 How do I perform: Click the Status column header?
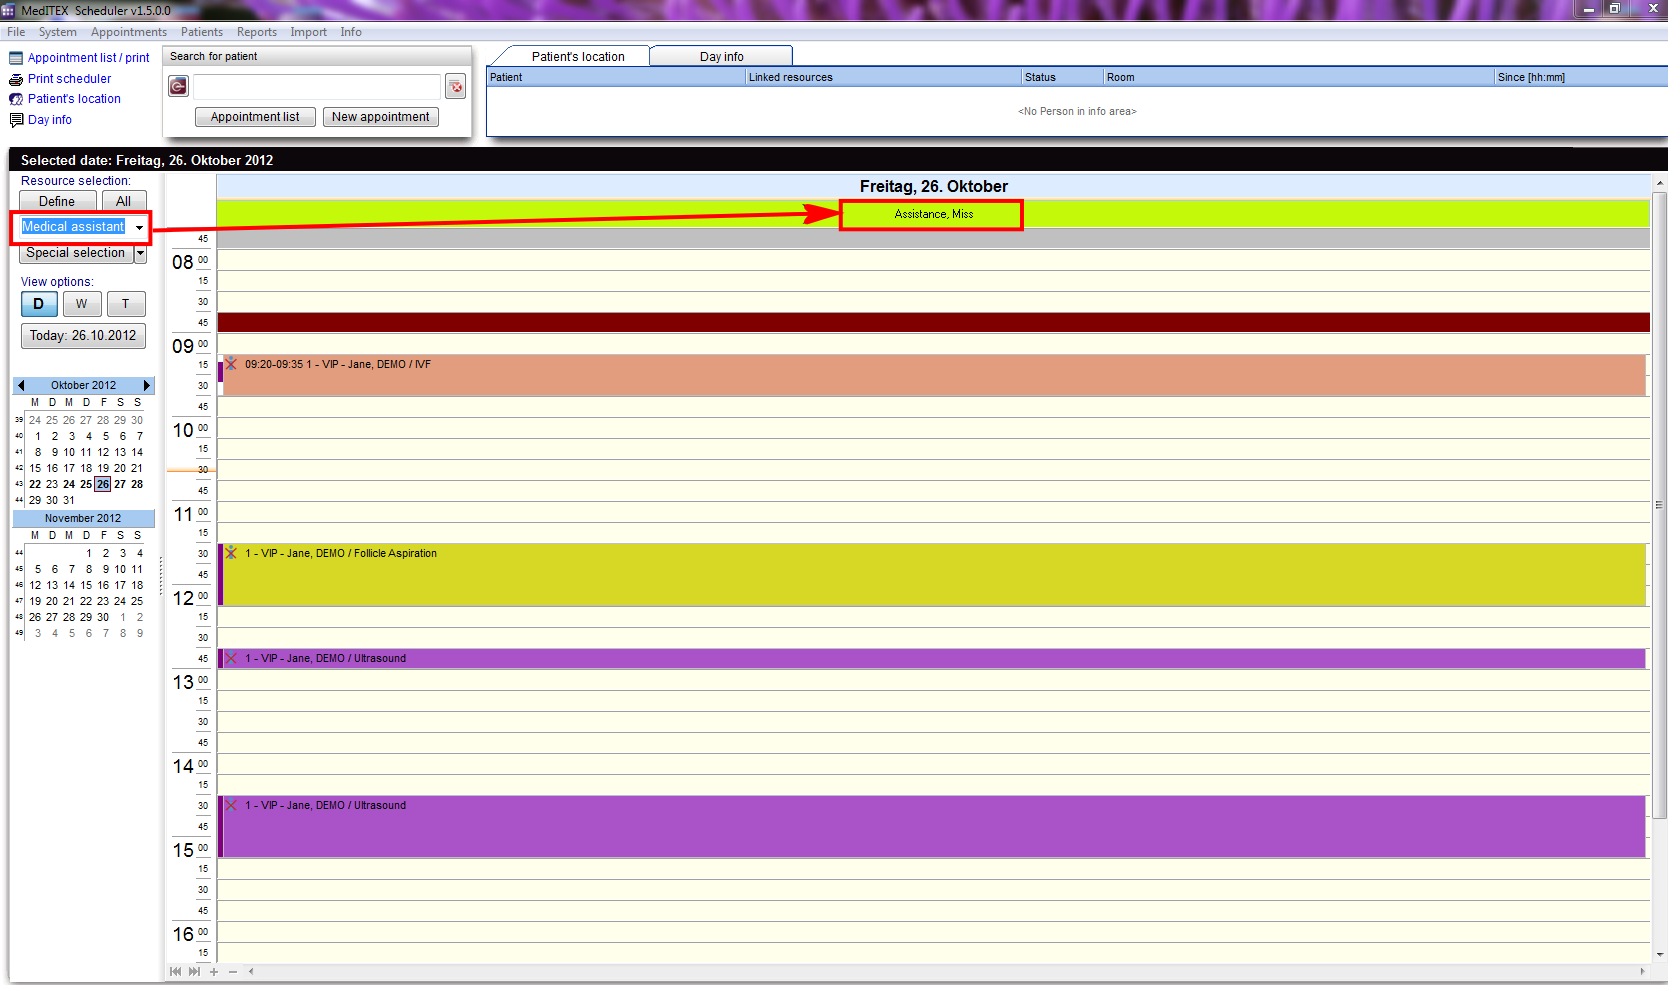1062,77
